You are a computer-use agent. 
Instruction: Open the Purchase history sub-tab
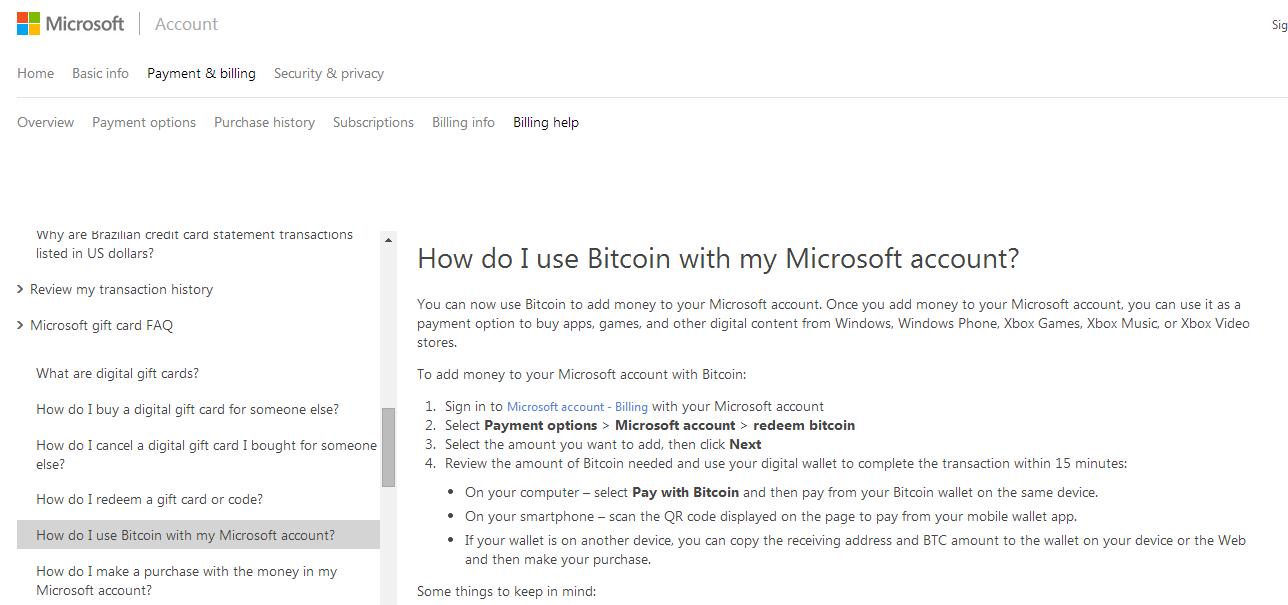click(x=264, y=122)
